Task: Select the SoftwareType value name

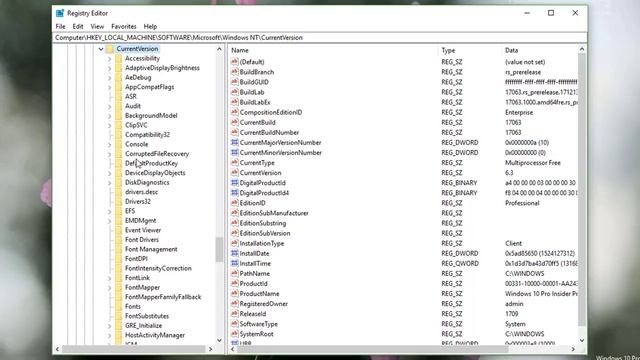Action: point(259,324)
